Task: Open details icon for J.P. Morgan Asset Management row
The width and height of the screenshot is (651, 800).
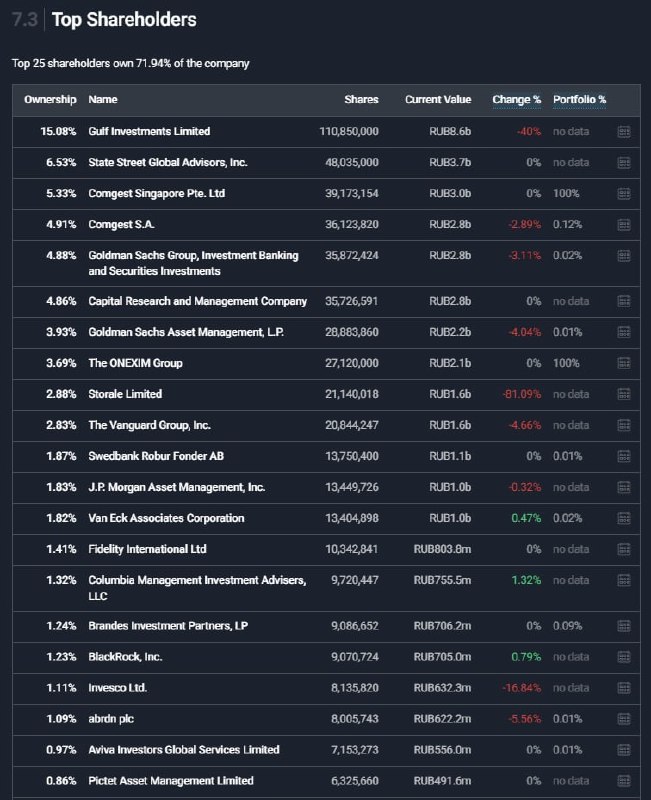Action: point(623,487)
